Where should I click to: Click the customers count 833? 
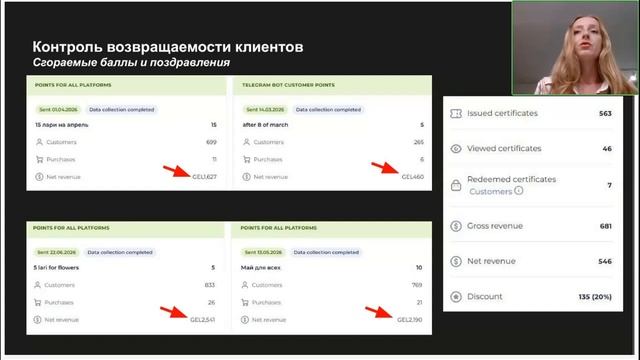click(x=210, y=285)
